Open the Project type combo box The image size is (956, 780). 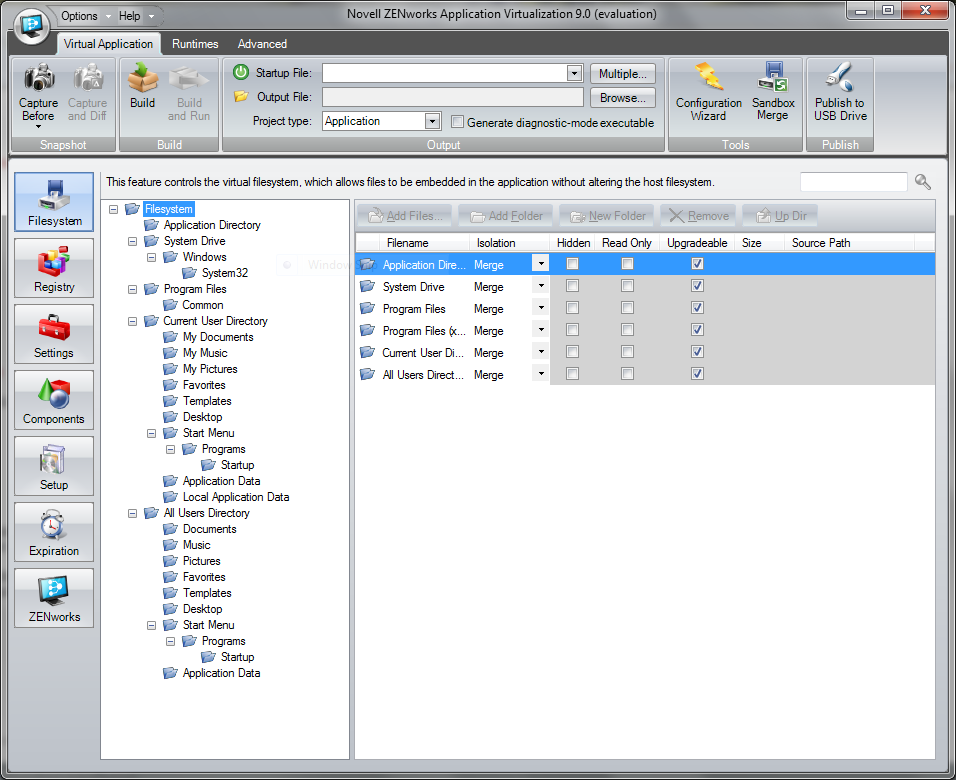click(382, 121)
